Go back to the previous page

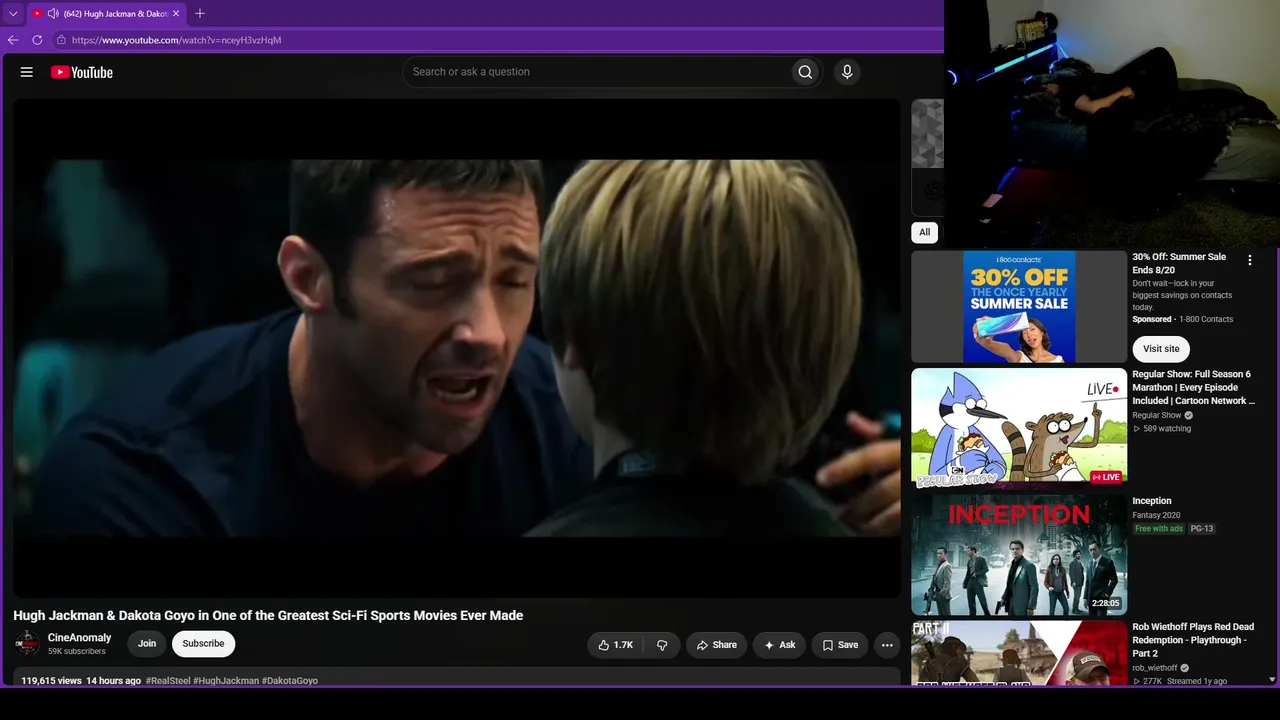tap(13, 40)
